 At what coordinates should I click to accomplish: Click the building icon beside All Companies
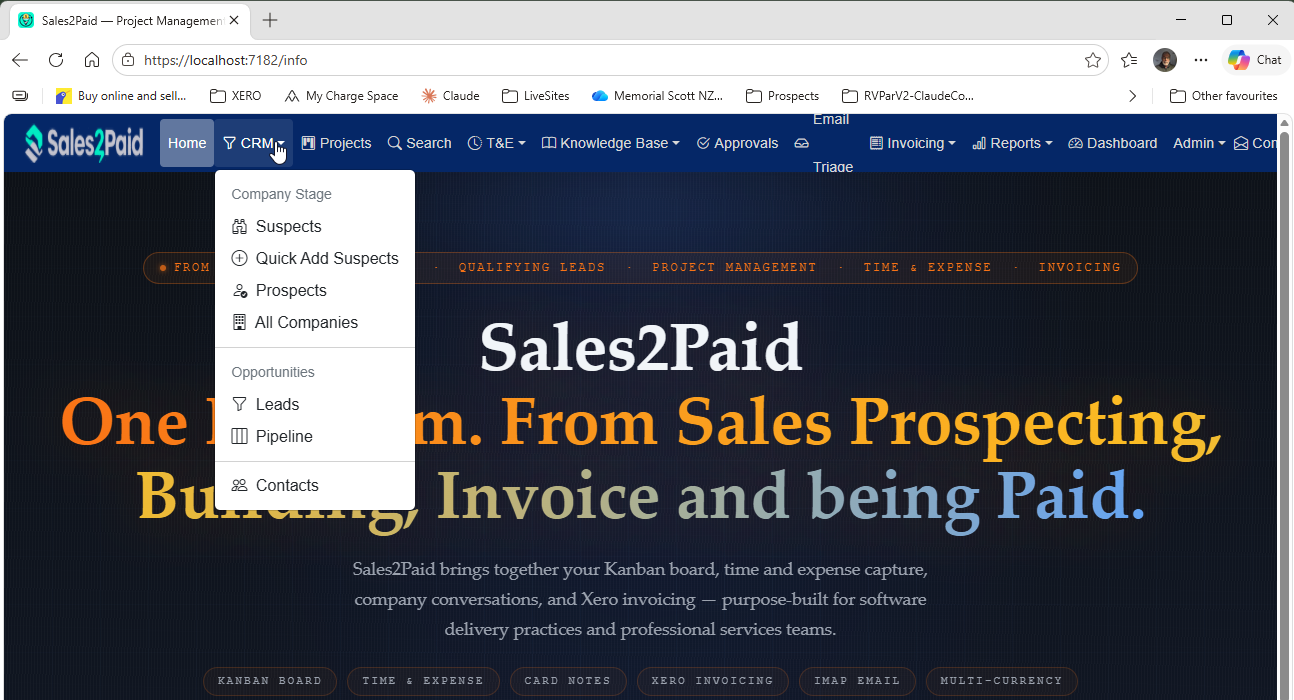click(x=239, y=322)
